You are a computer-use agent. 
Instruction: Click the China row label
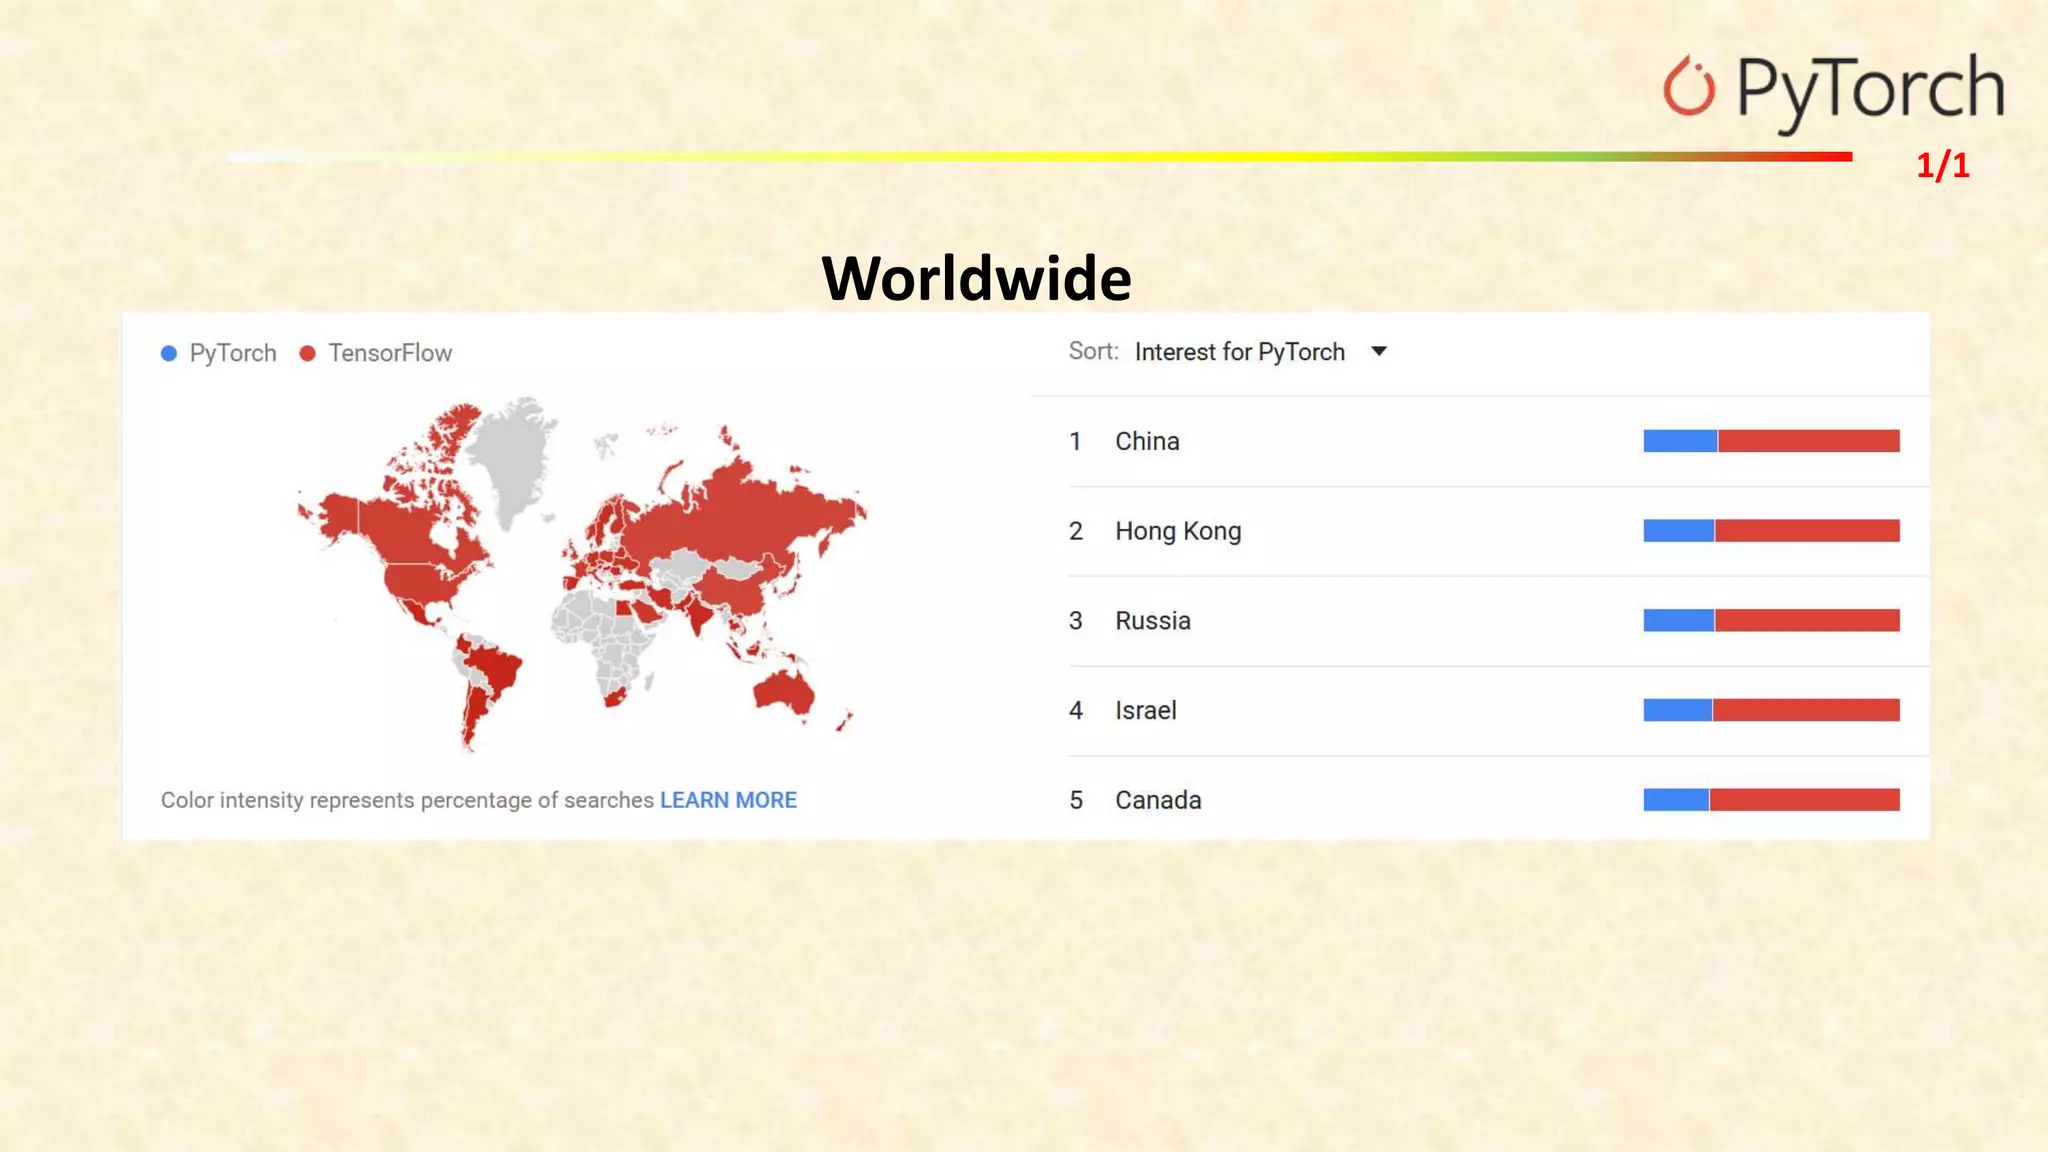[x=1147, y=441]
